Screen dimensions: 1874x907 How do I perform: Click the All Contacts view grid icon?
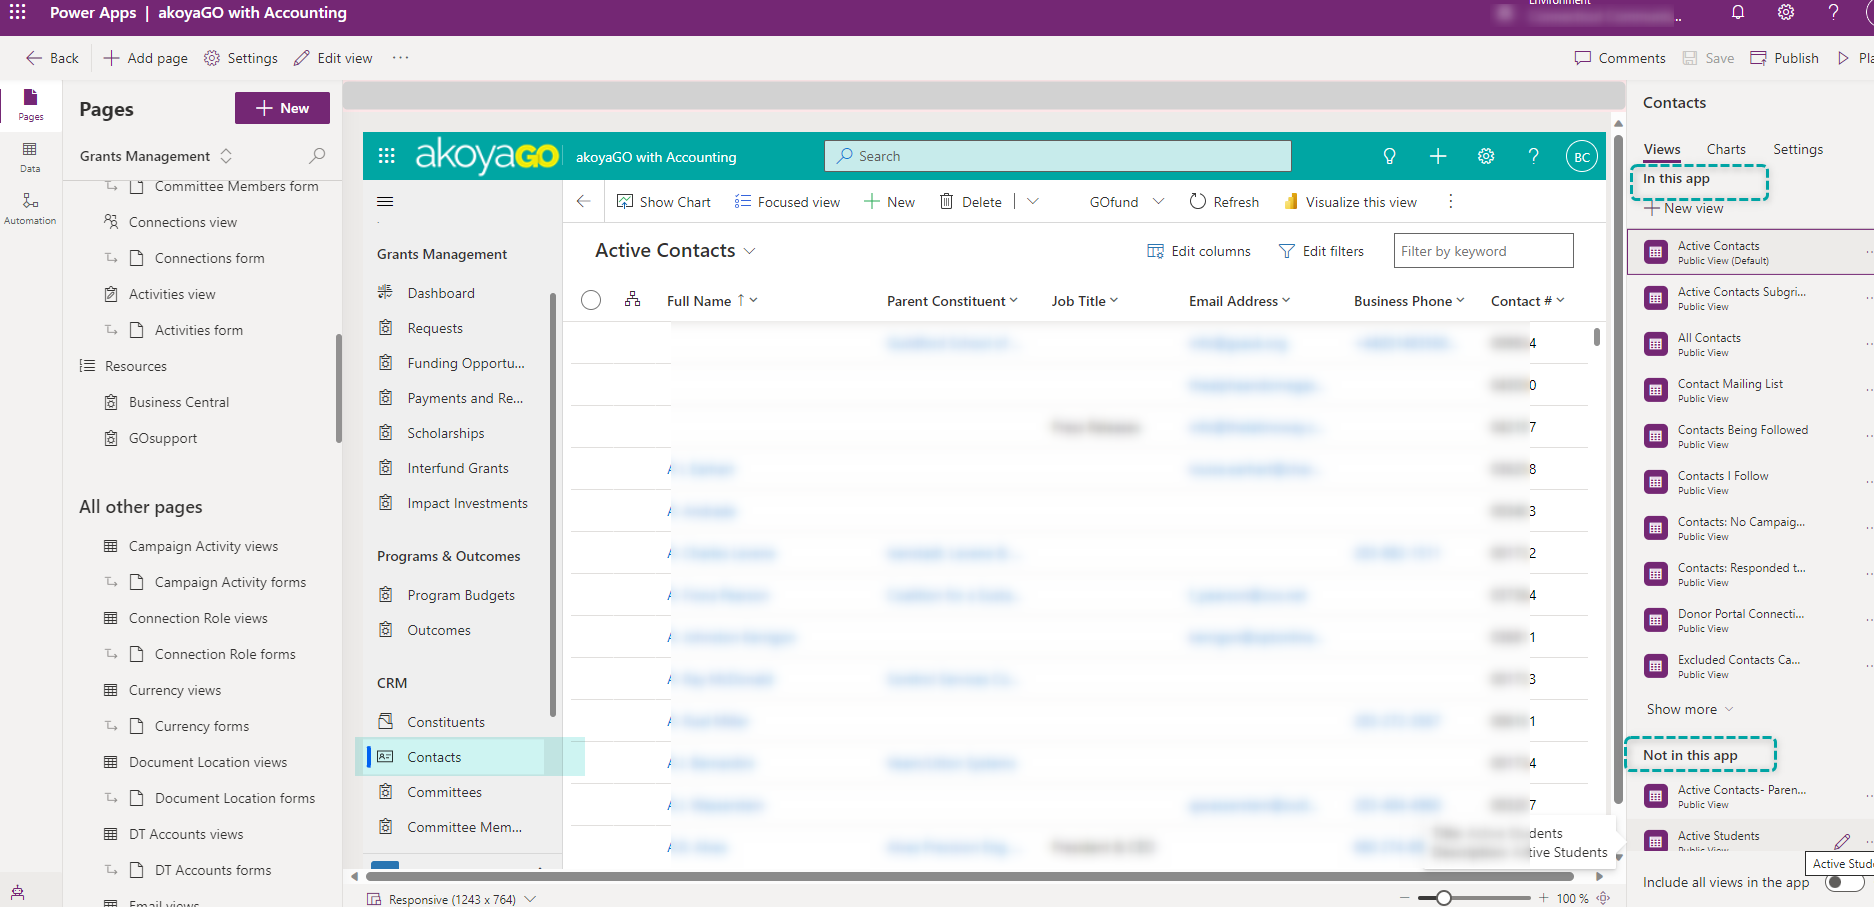click(1656, 344)
